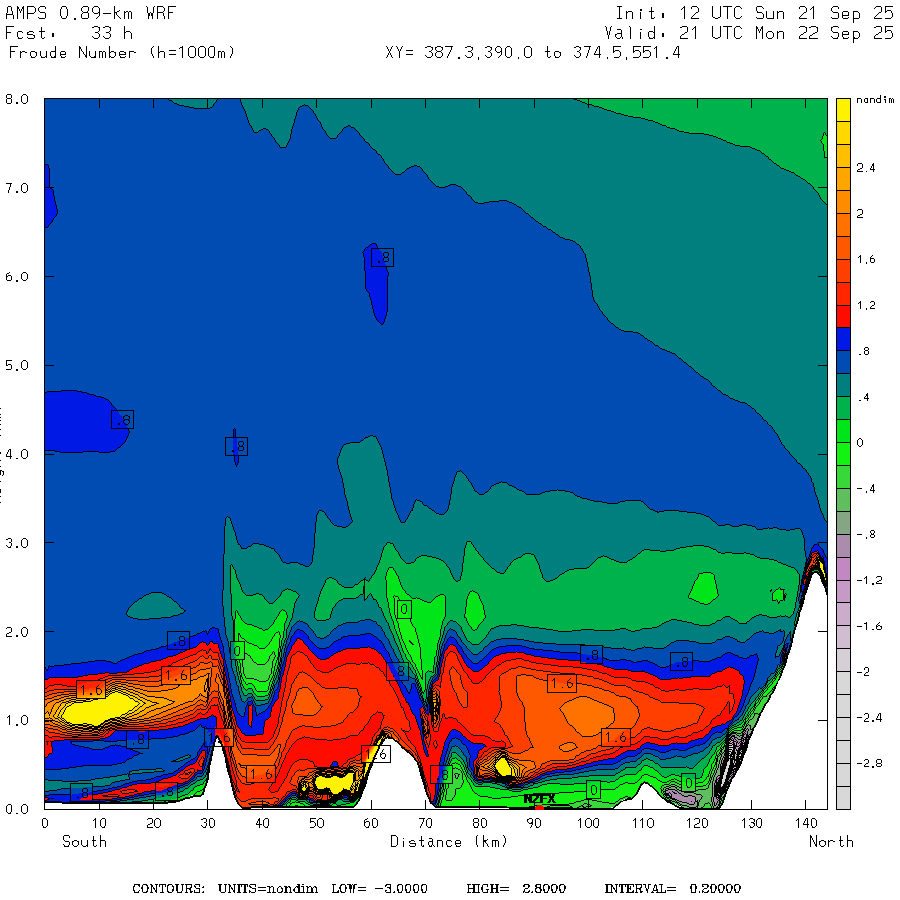Click the -2 colorbar label

point(863,672)
